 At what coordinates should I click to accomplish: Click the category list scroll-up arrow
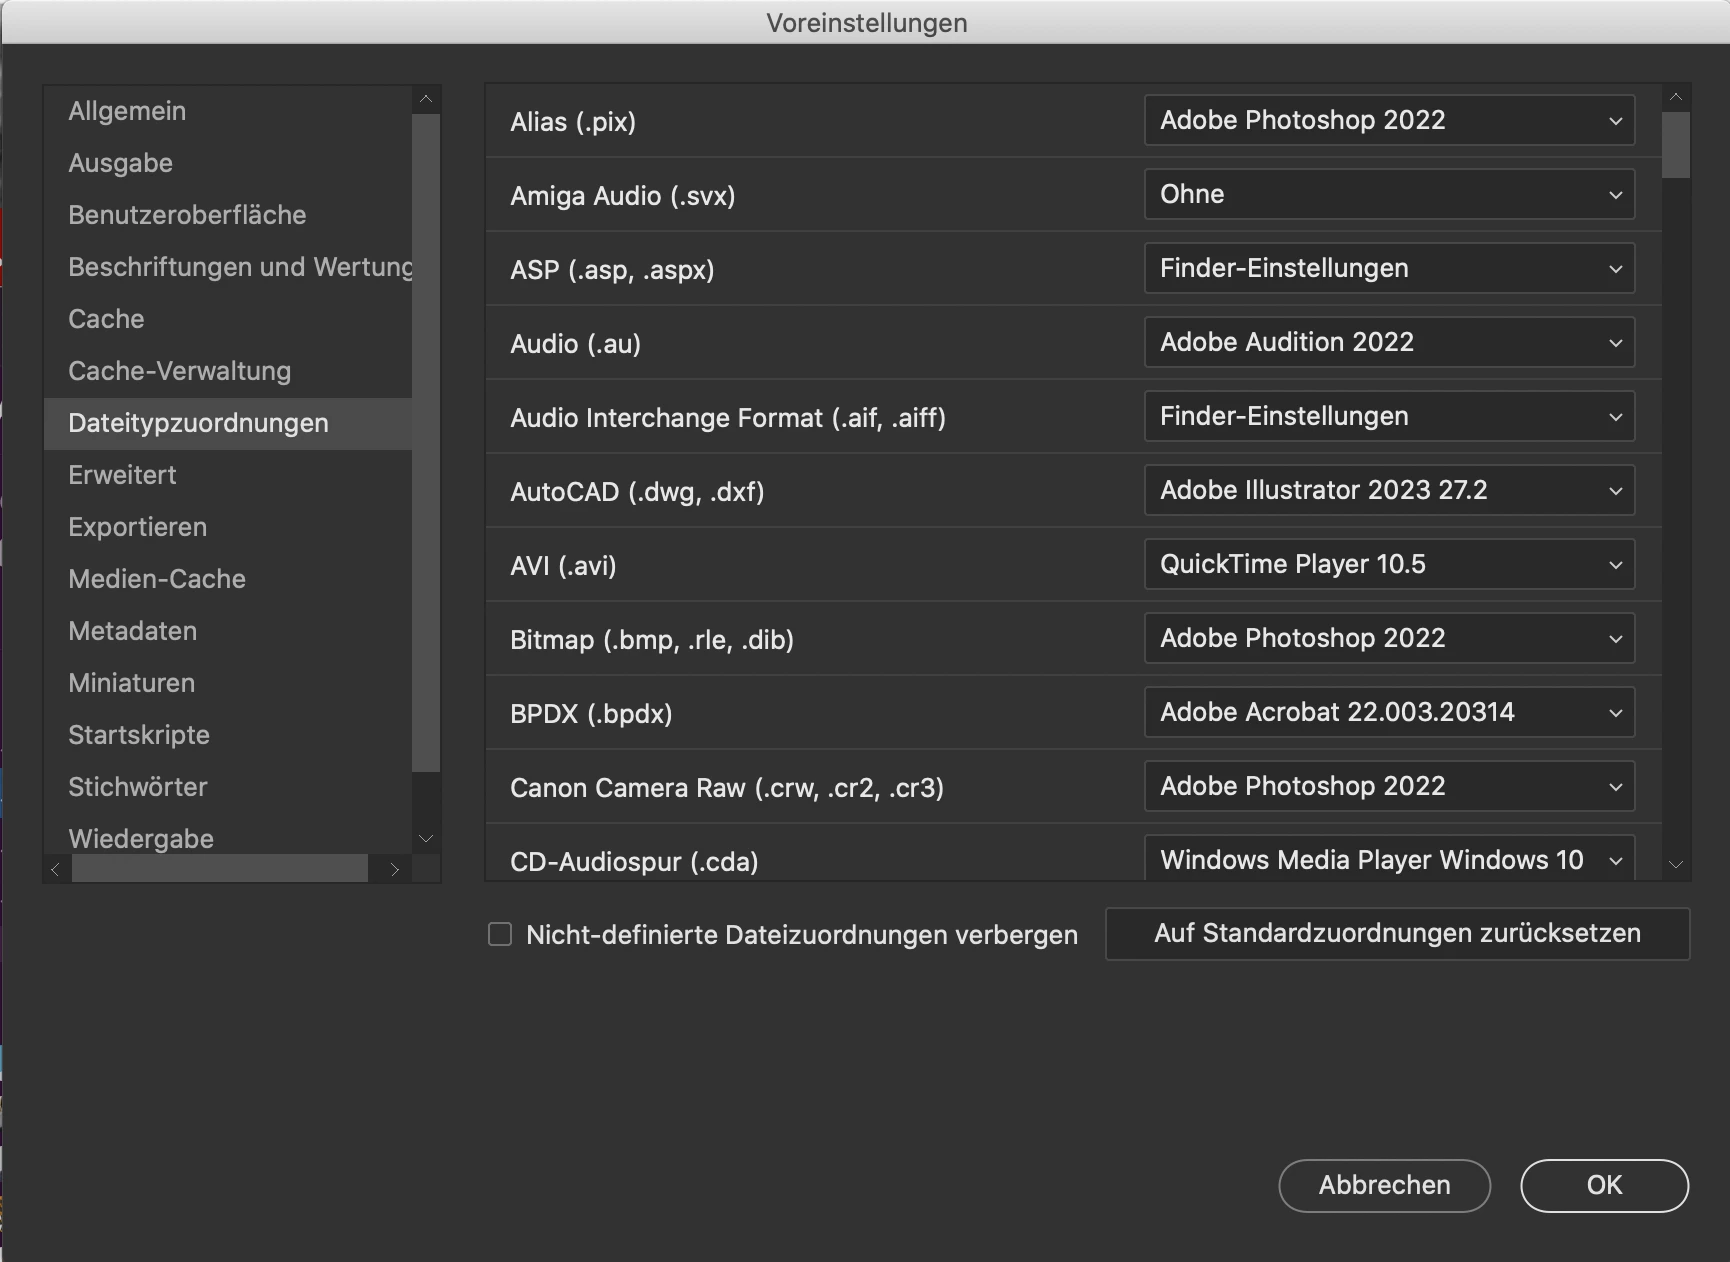tap(426, 99)
